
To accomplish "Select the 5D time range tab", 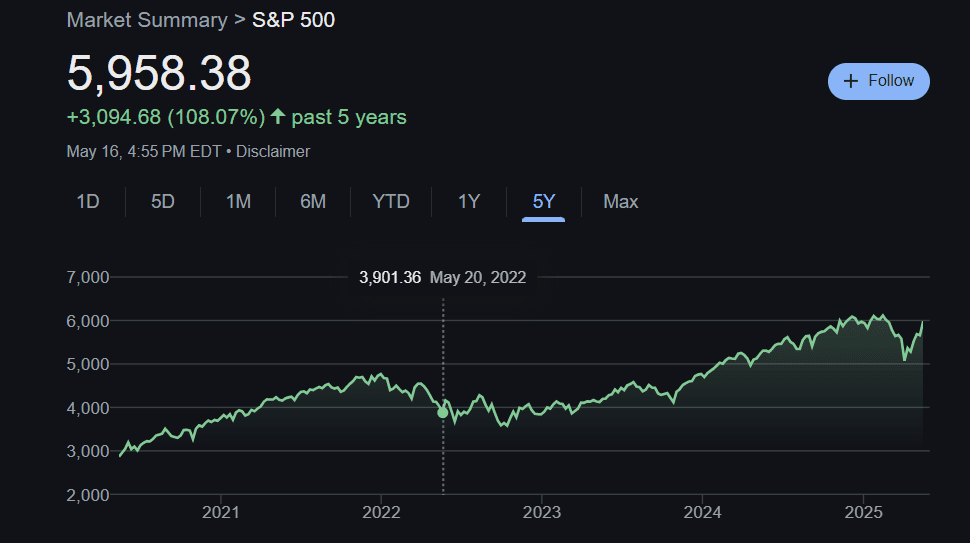I will 163,202.
